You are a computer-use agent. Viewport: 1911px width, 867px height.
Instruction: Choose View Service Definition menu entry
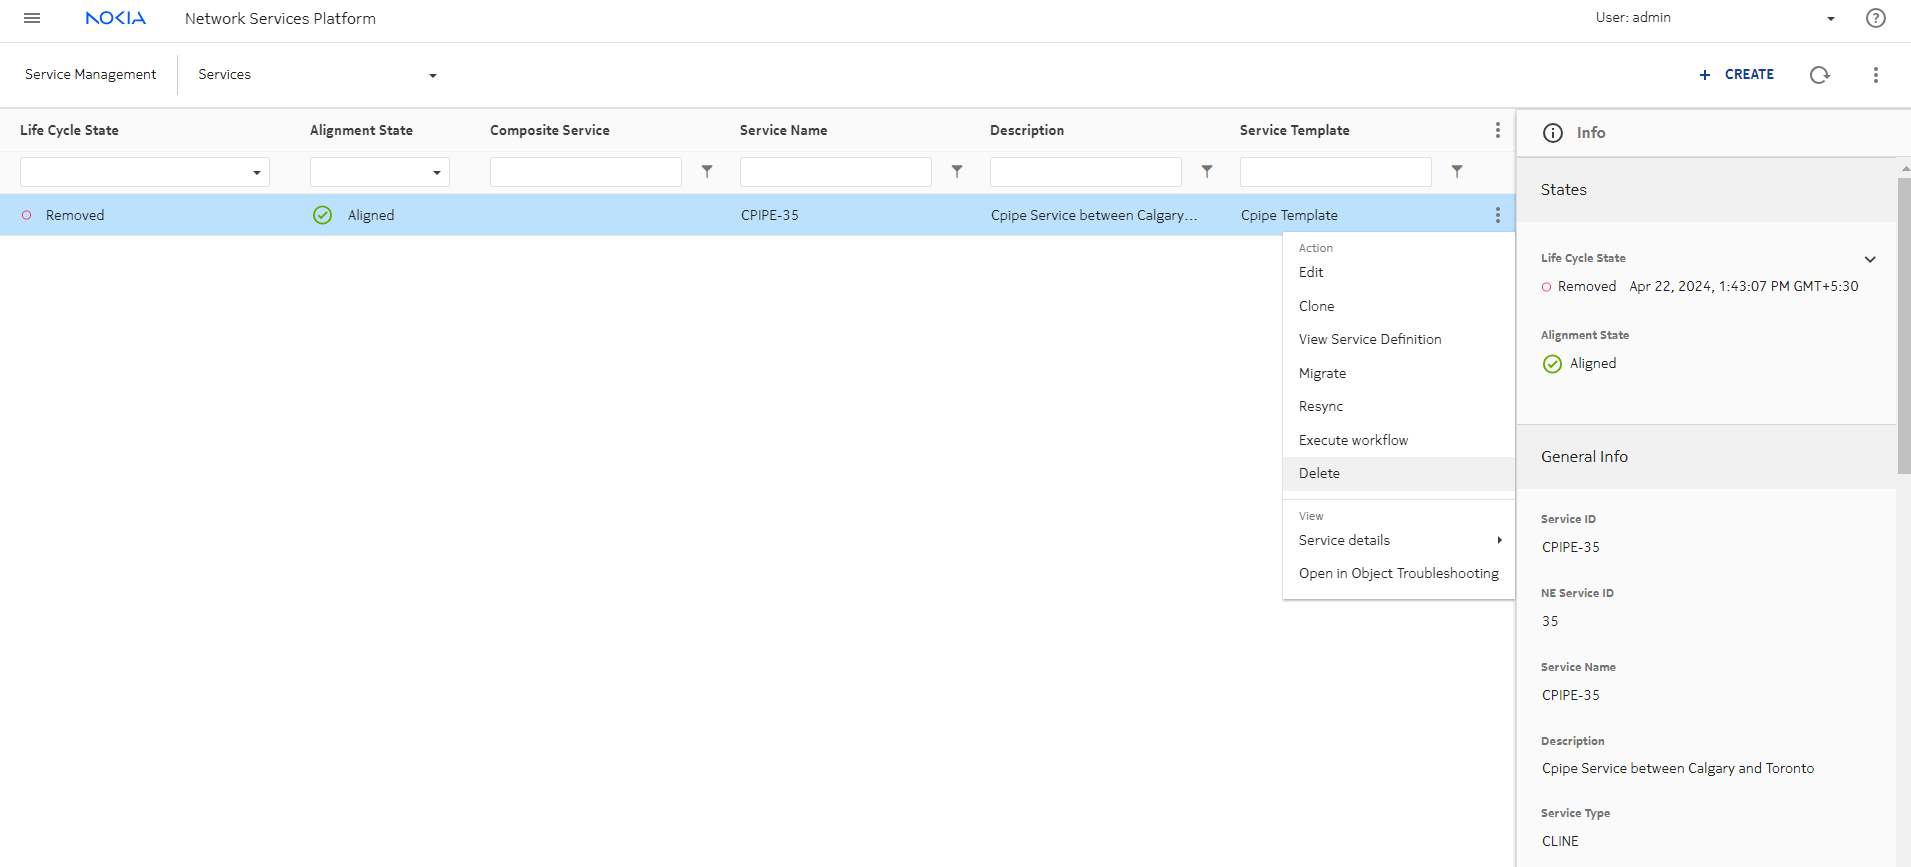click(x=1369, y=339)
